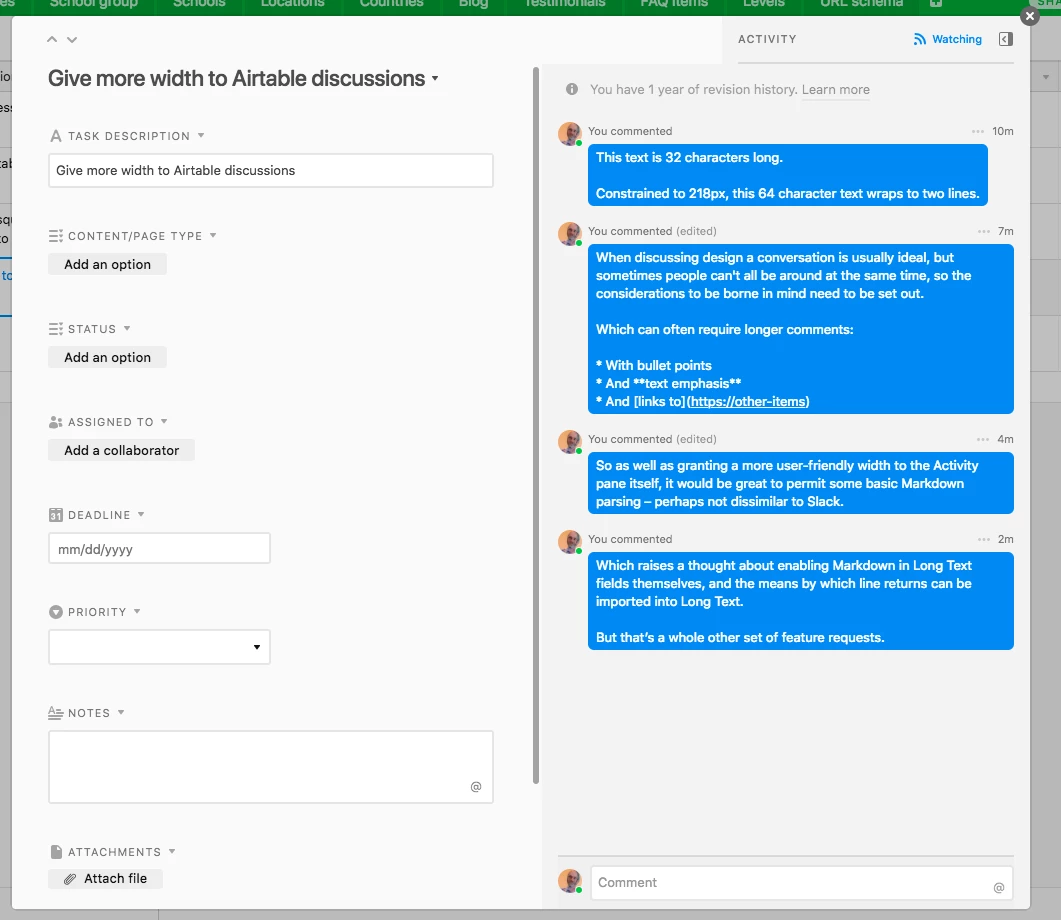Image resolution: width=1061 pixels, height=920 pixels.
Task: Go to previous record with up chevron
Action: click(x=52, y=39)
